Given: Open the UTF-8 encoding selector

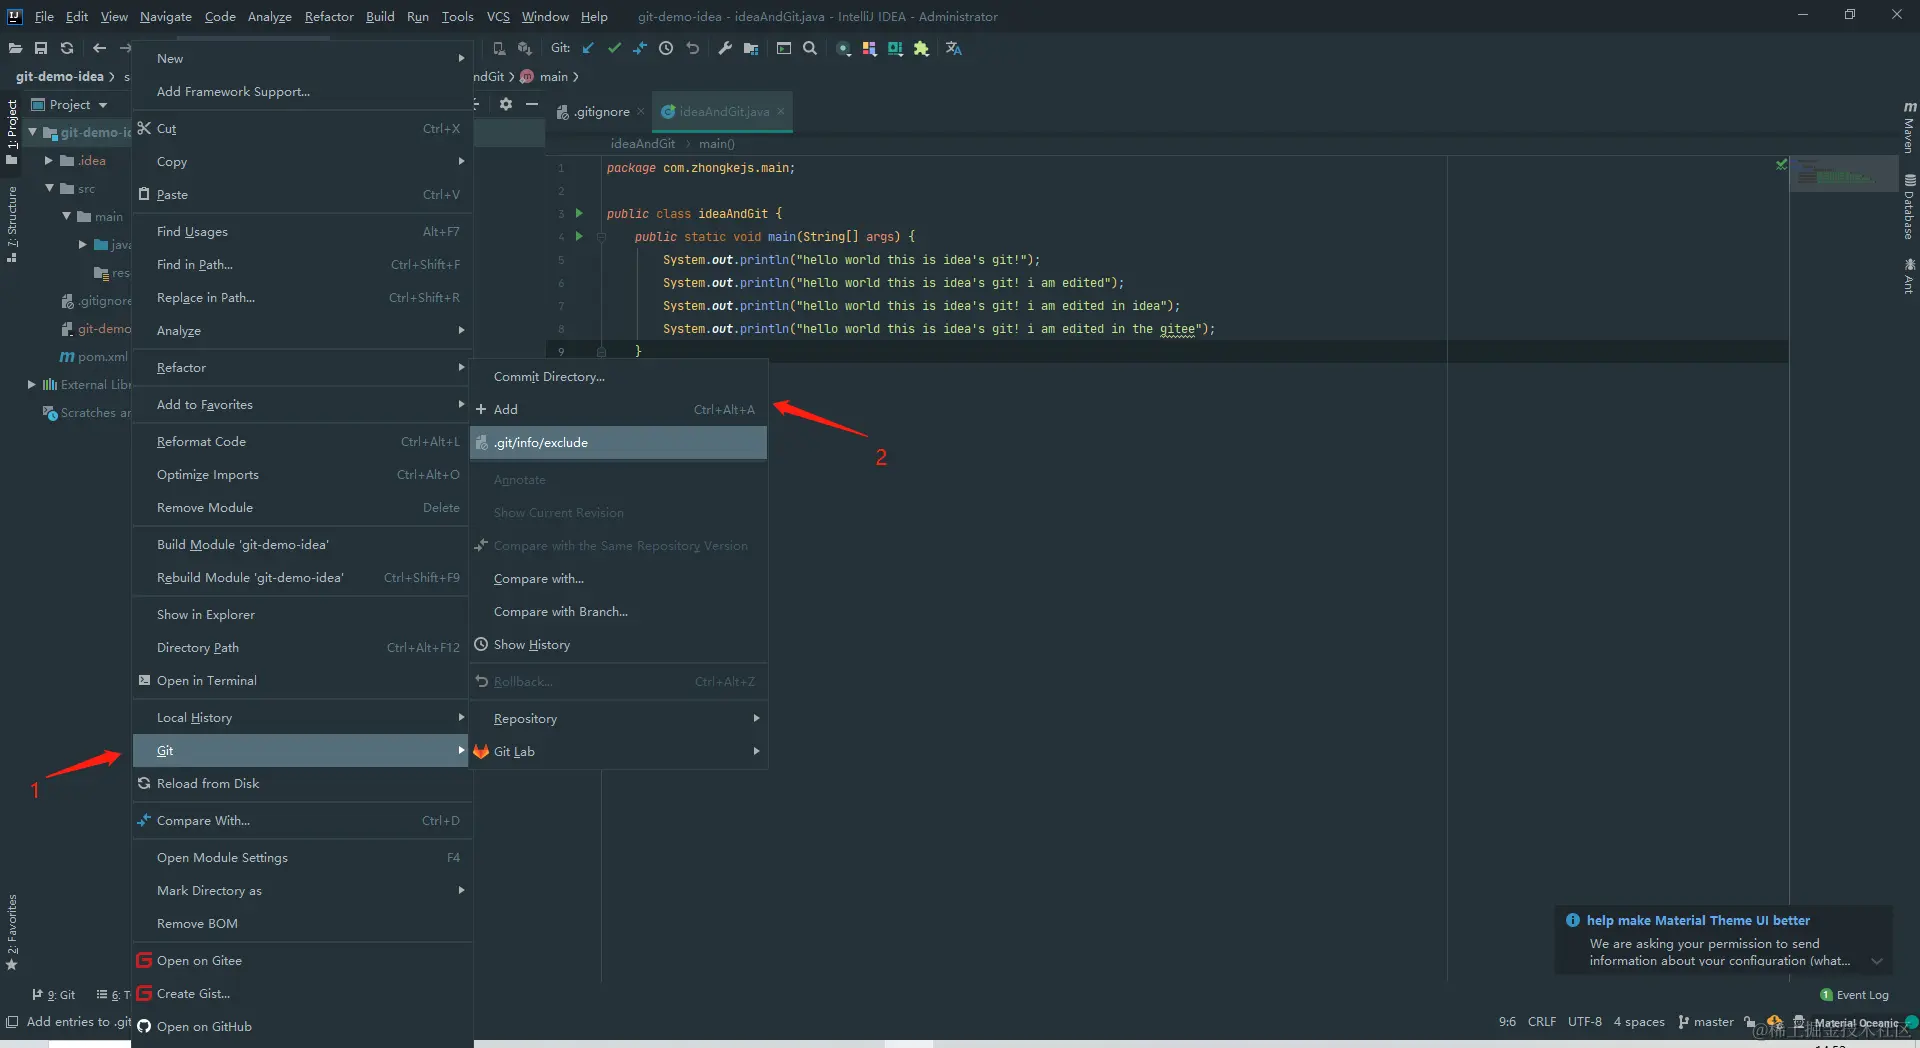Looking at the screenshot, I should (1585, 1022).
